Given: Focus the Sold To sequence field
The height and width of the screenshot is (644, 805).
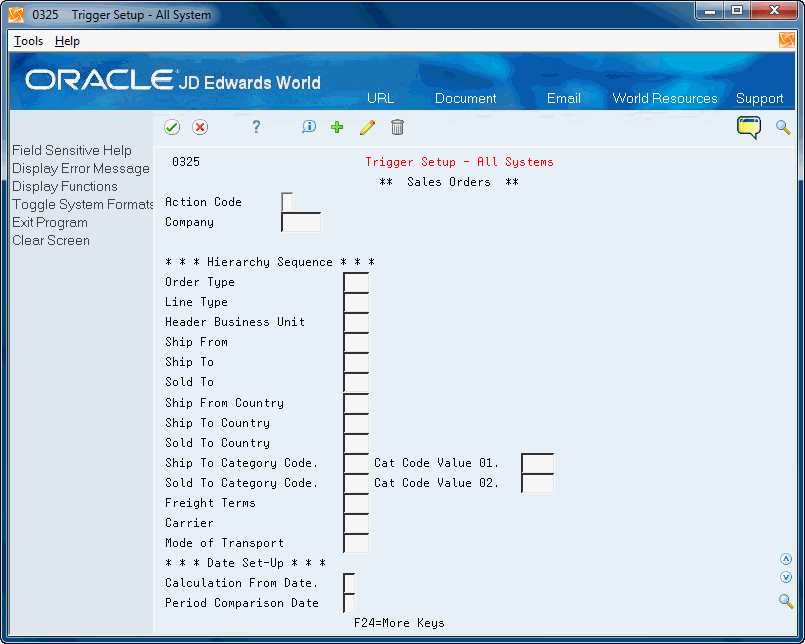Looking at the screenshot, I should click(x=356, y=383).
